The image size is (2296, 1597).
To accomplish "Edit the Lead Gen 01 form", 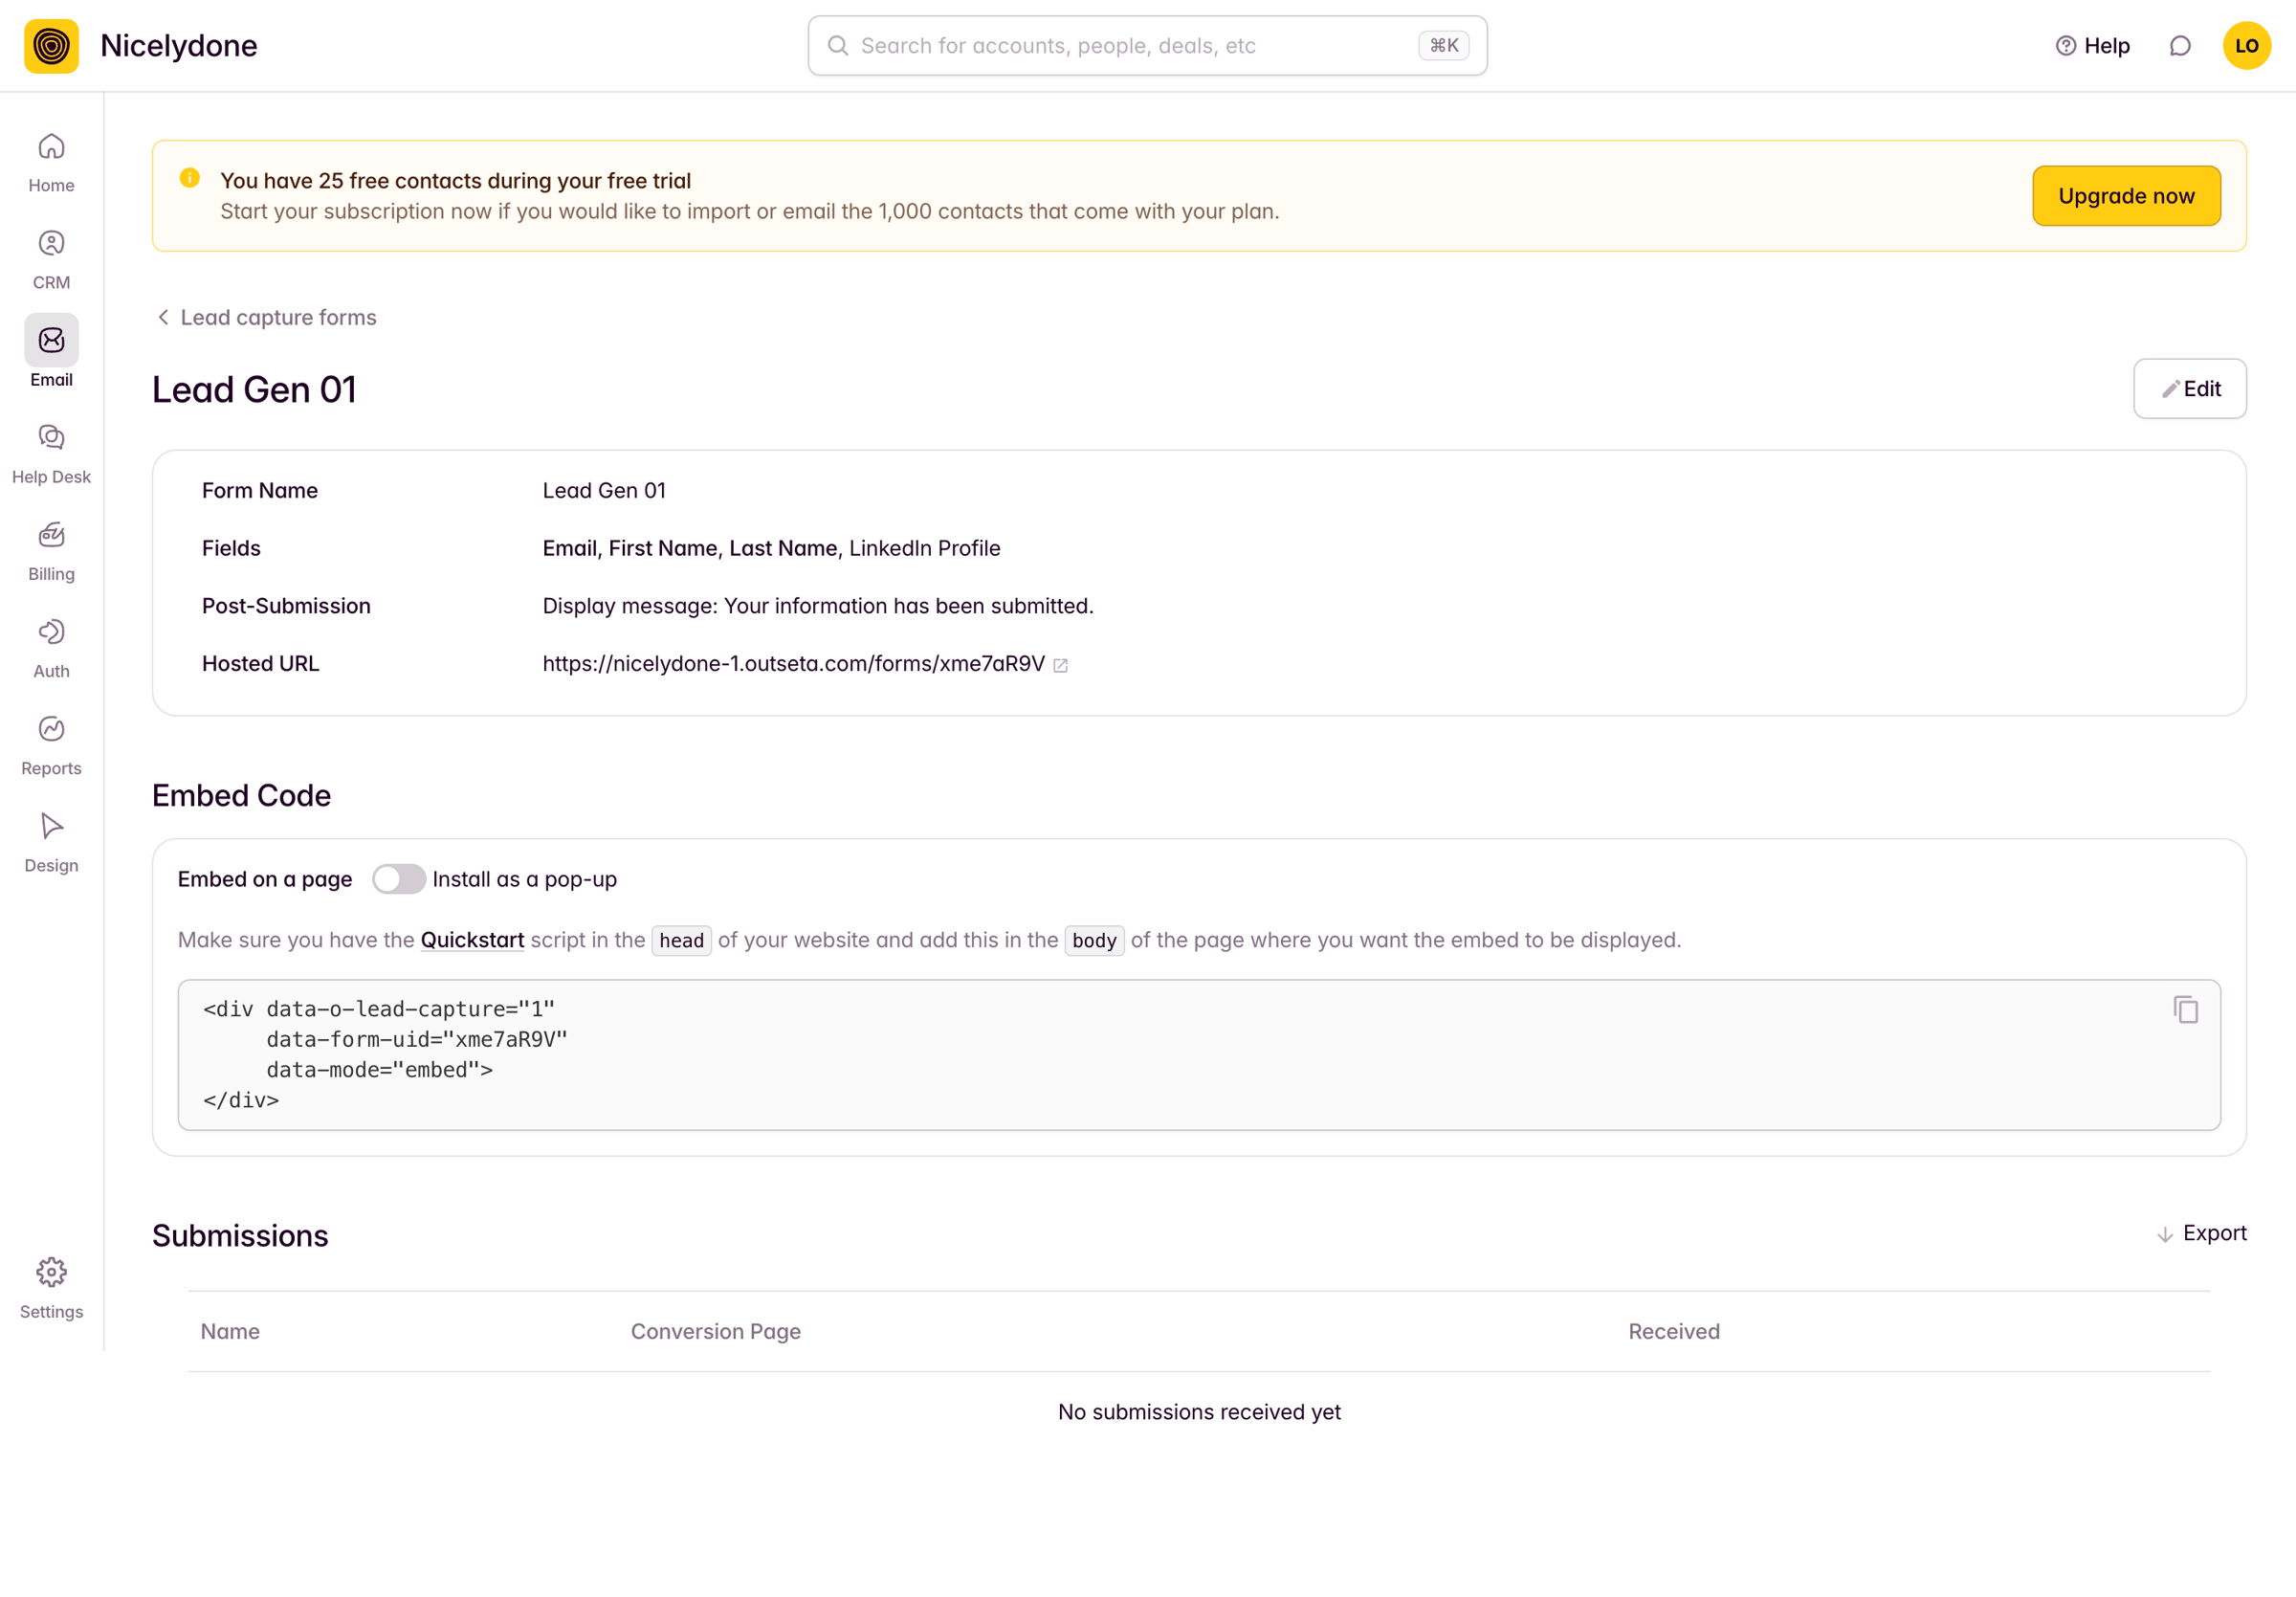I will [x=2189, y=389].
